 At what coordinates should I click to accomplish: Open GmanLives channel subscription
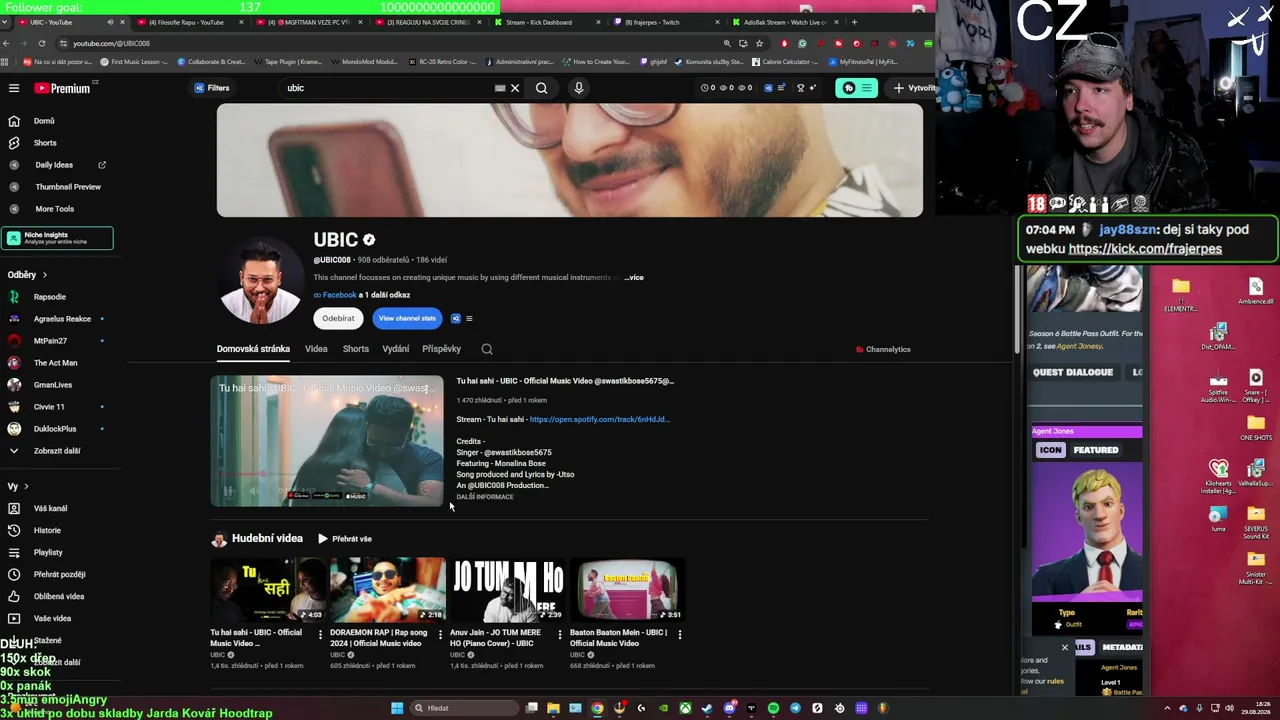coord(52,385)
